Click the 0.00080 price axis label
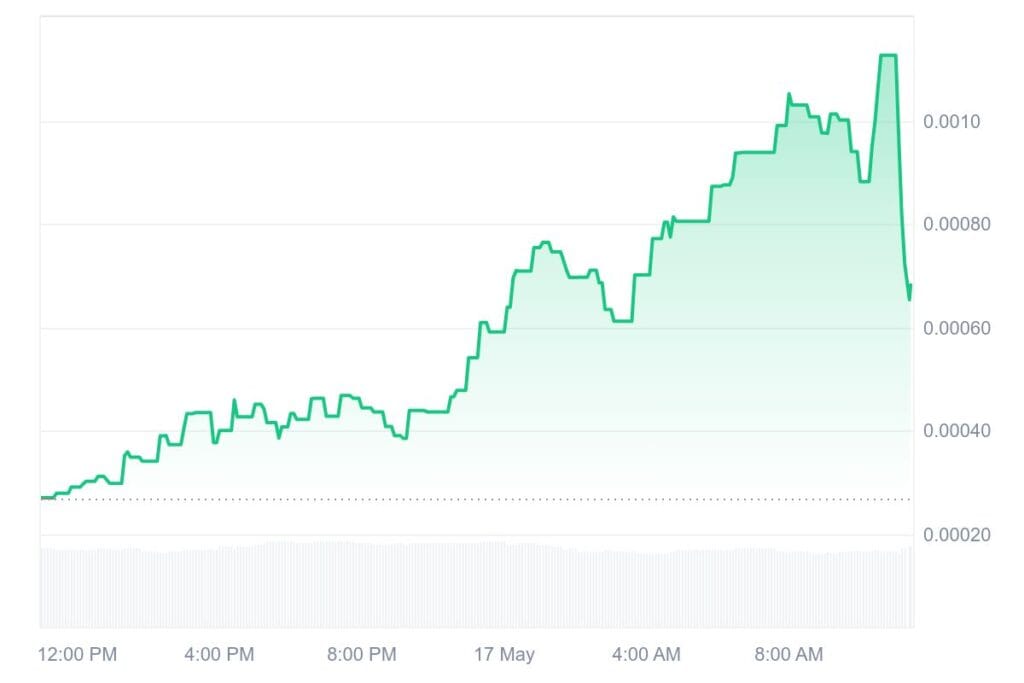Image resolution: width=1024 pixels, height=683 pixels. 957,224
